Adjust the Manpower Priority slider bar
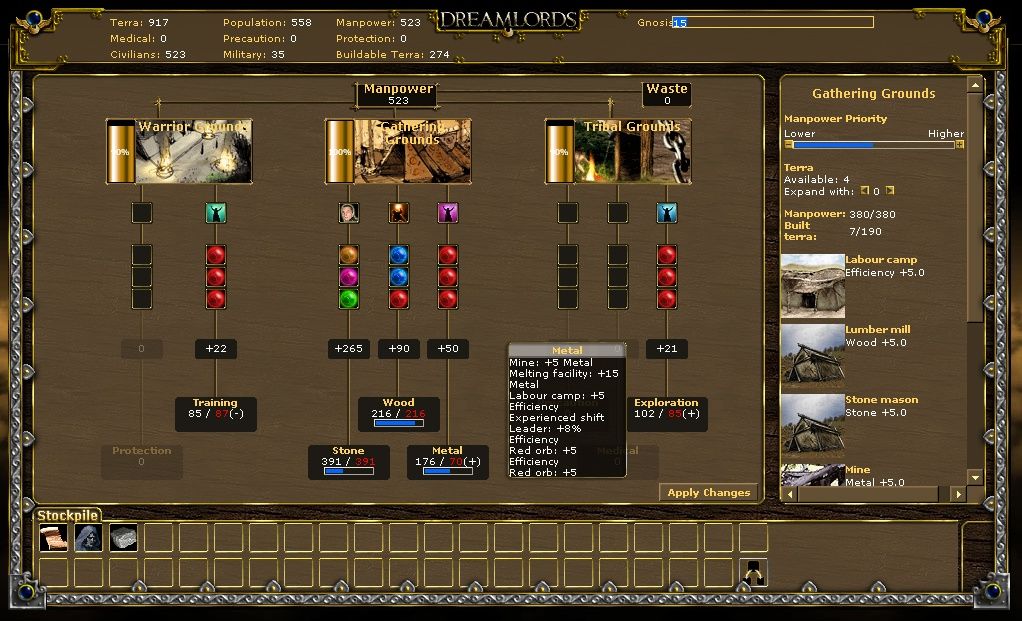This screenshot has height=621, width=1022. (x=874, y=145)
